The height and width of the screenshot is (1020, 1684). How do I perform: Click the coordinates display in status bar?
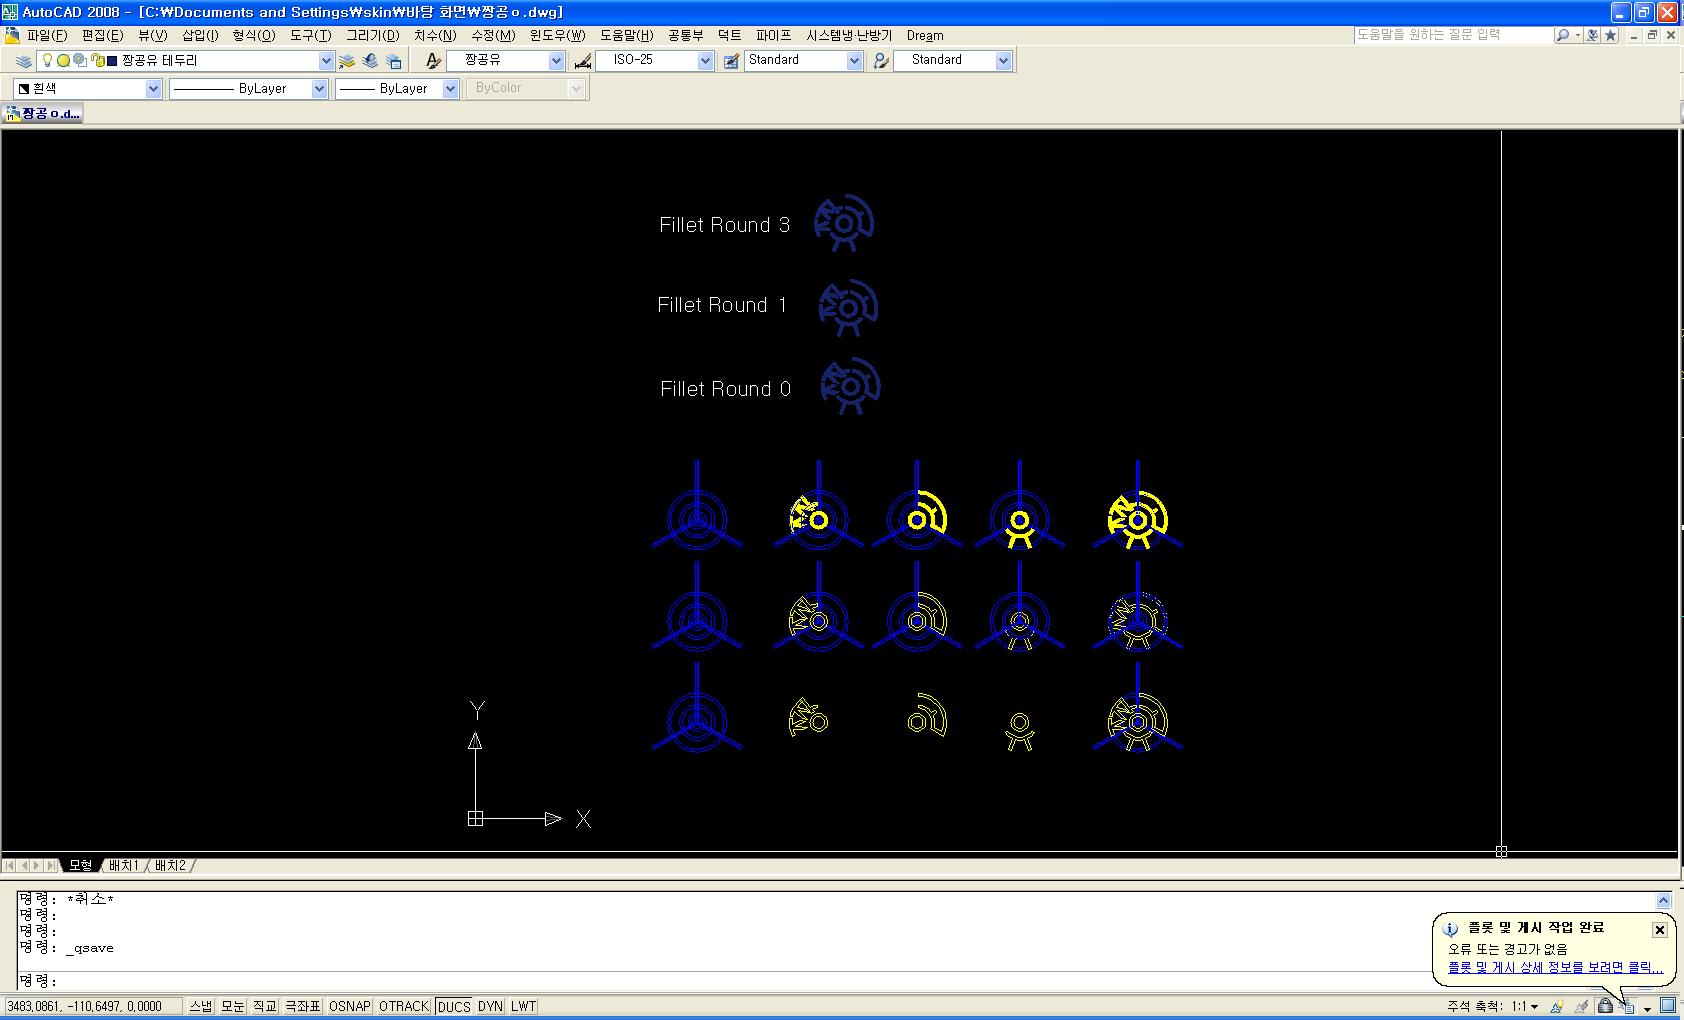[x=92, y=1006]
